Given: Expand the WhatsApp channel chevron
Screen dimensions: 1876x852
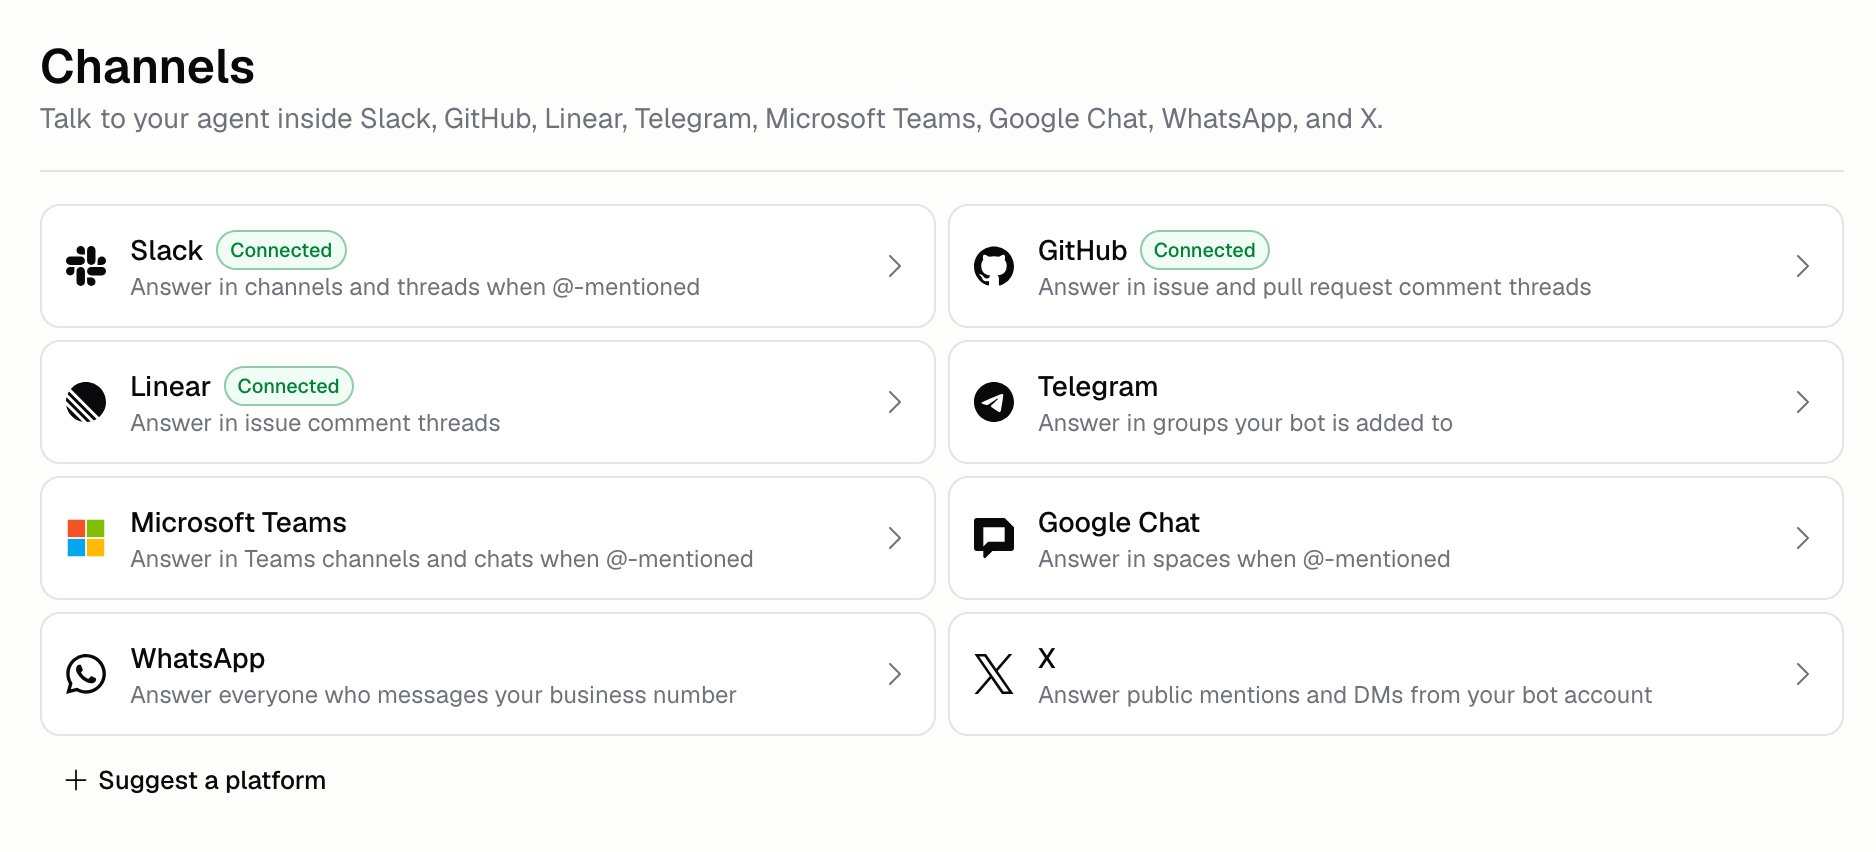Looking at the screenshot, I should pos(895,674).
